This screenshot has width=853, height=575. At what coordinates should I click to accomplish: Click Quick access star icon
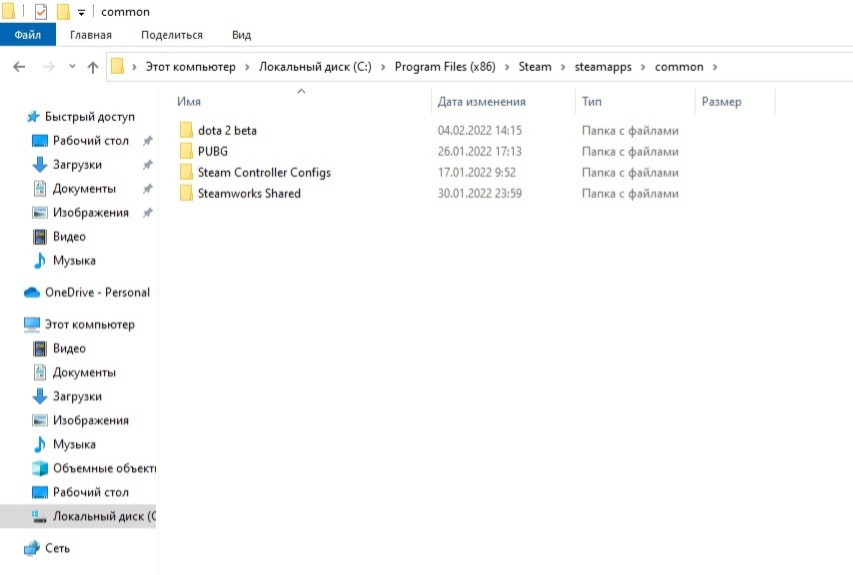coord(33,116)
